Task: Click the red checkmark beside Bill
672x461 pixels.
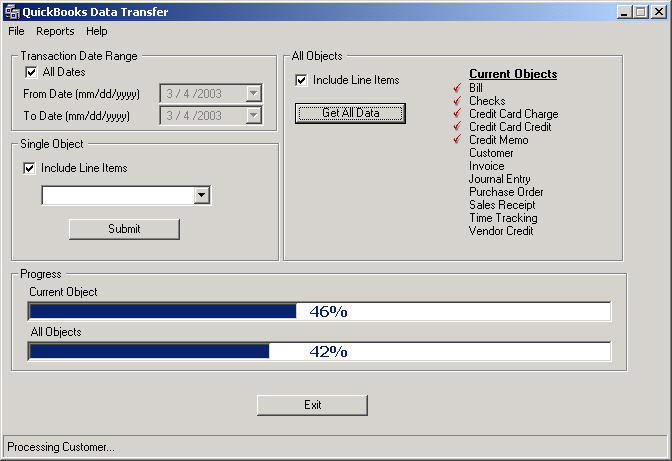Action: click(x=458, y=88)
